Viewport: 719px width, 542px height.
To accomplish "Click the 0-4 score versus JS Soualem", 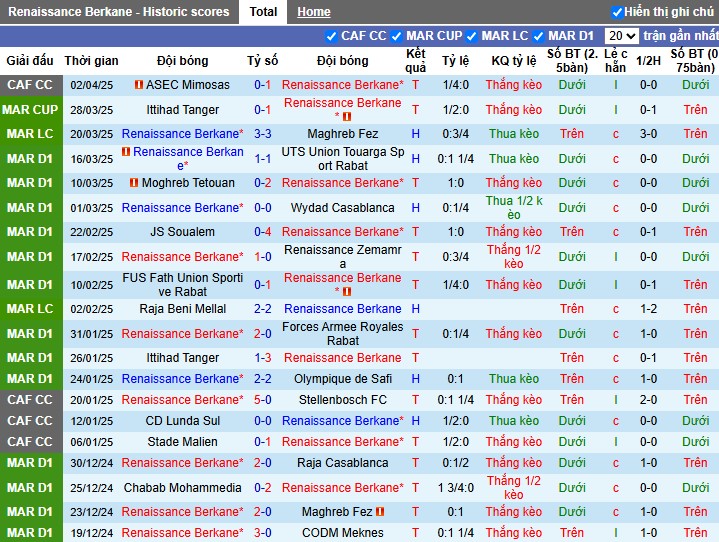I will (x=263, y=232).
